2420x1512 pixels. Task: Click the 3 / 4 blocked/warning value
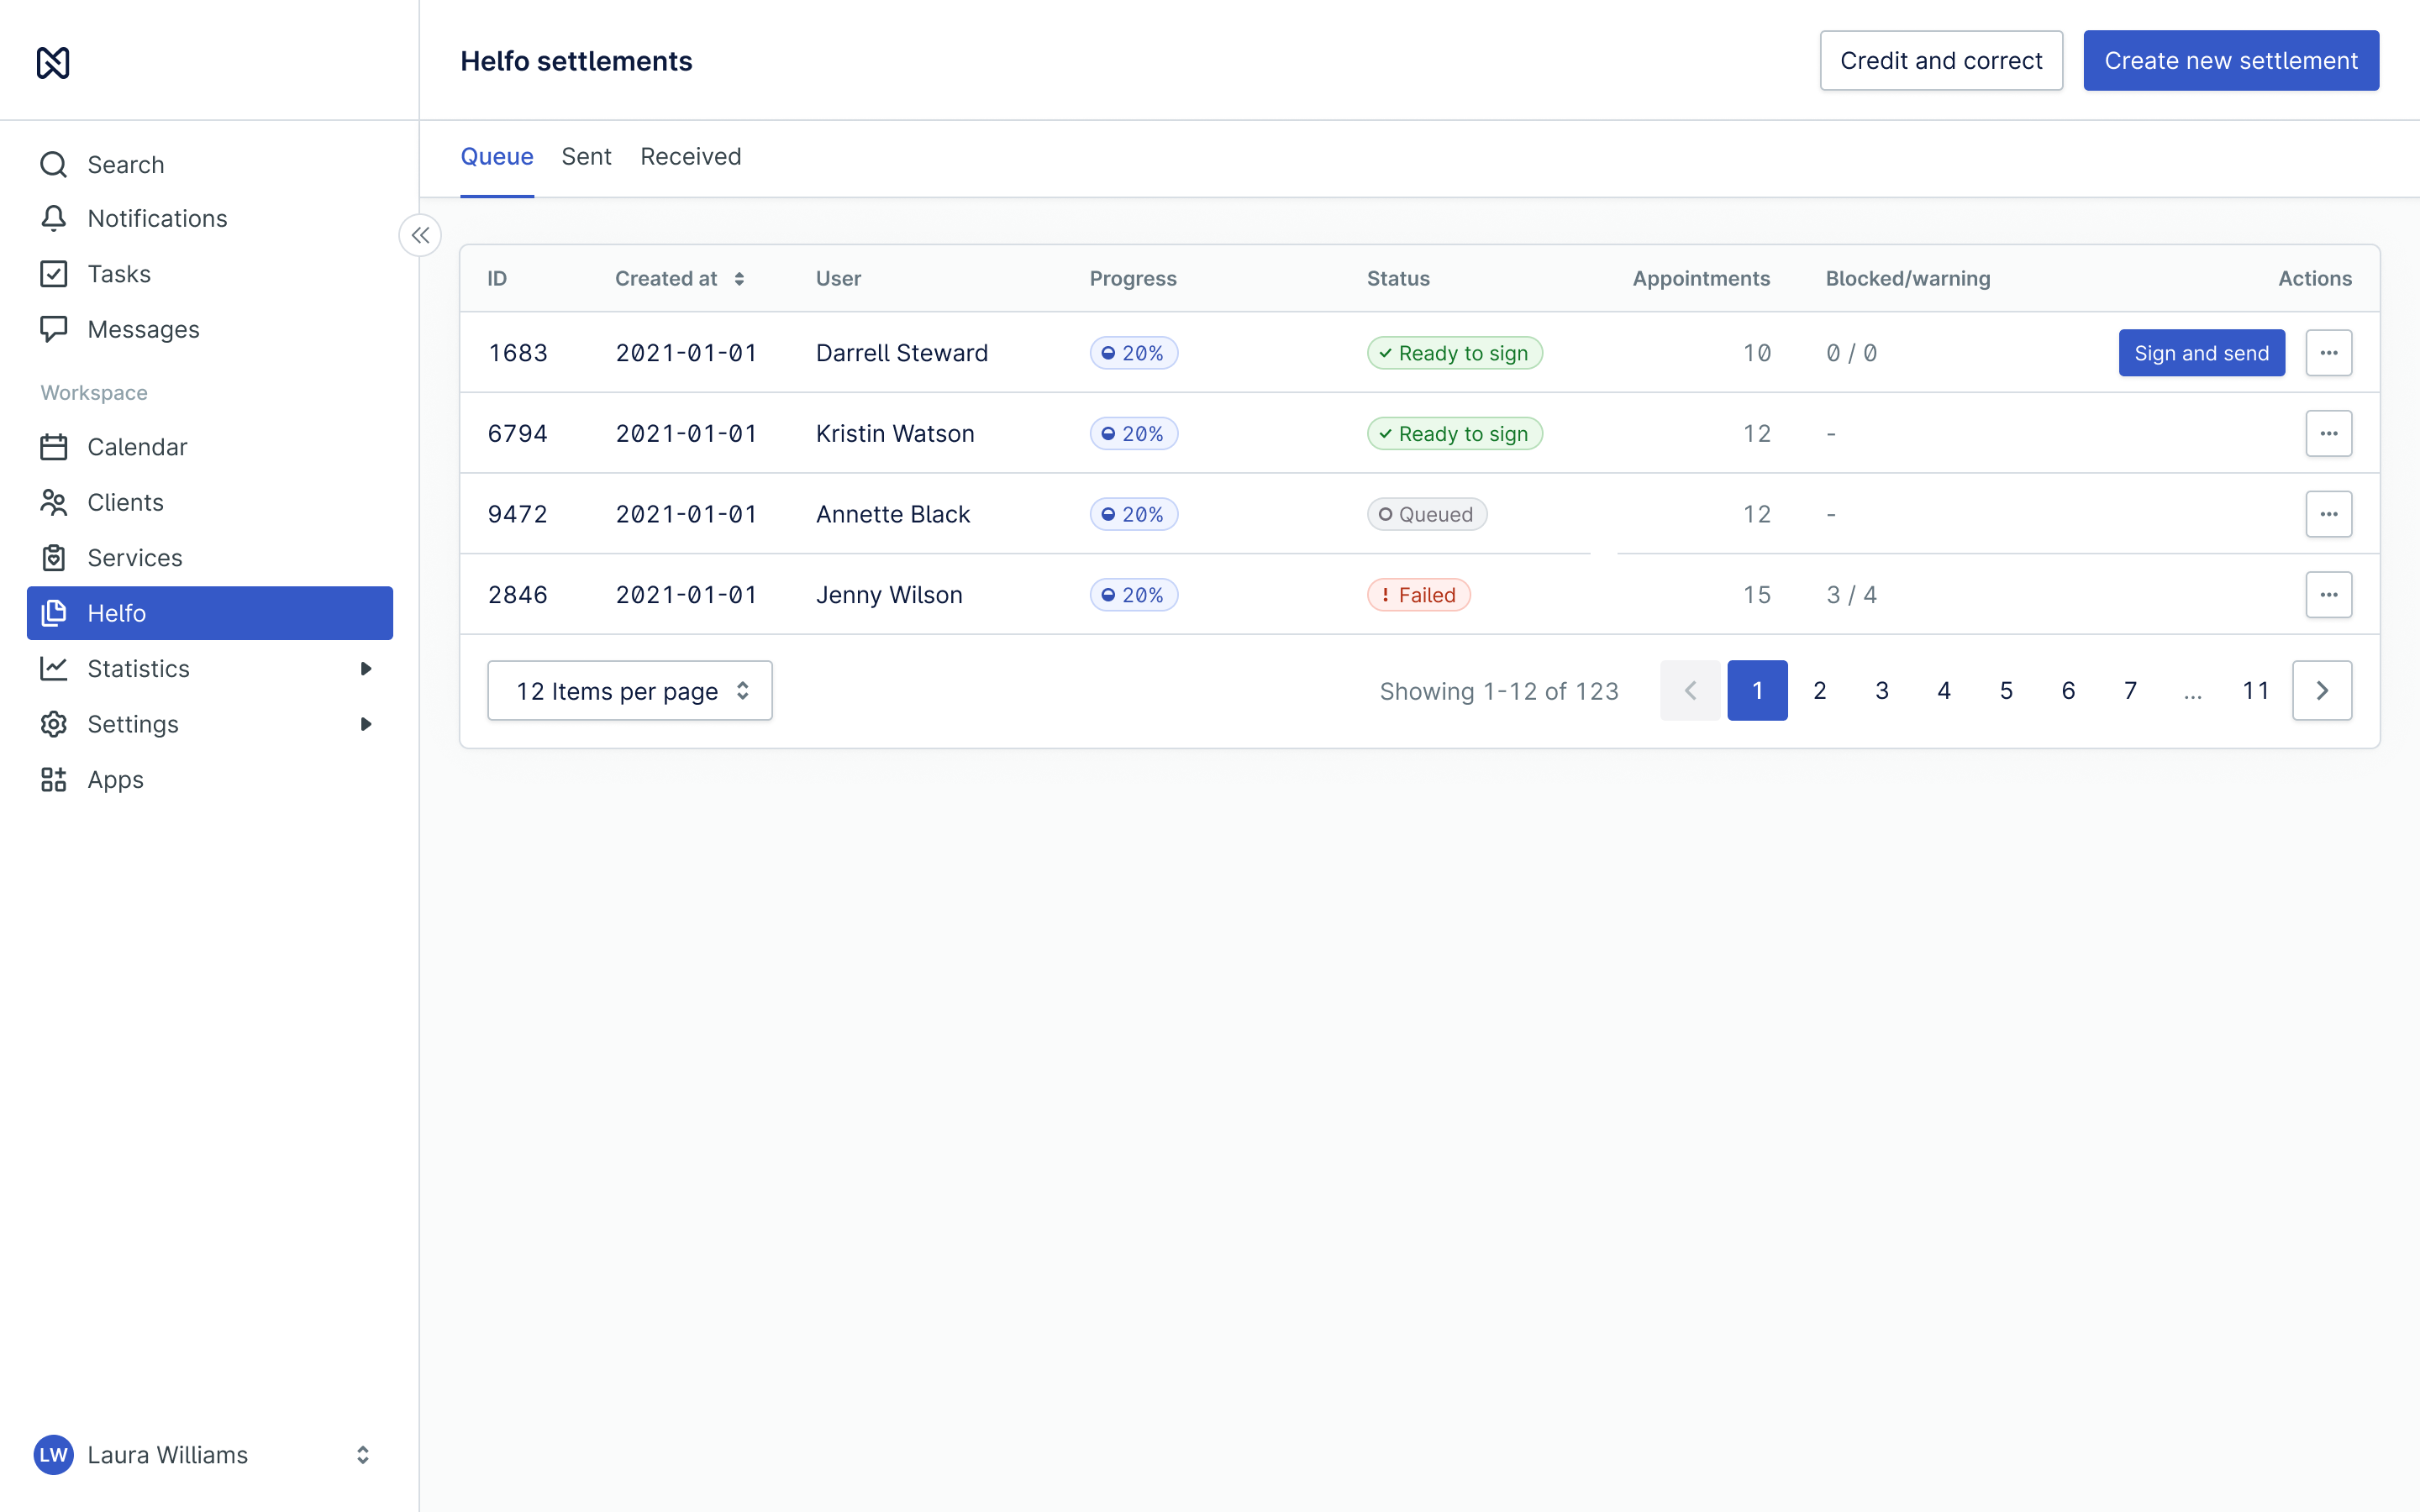pos(1852,595)
